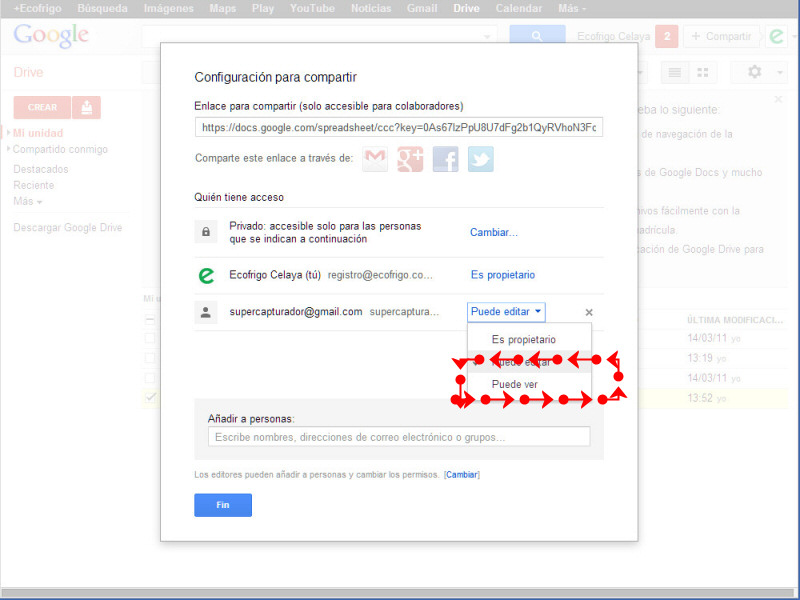This screenshot has height=600, width=800.
Task: Click the blue search button
Action: (x=537, y=36)
